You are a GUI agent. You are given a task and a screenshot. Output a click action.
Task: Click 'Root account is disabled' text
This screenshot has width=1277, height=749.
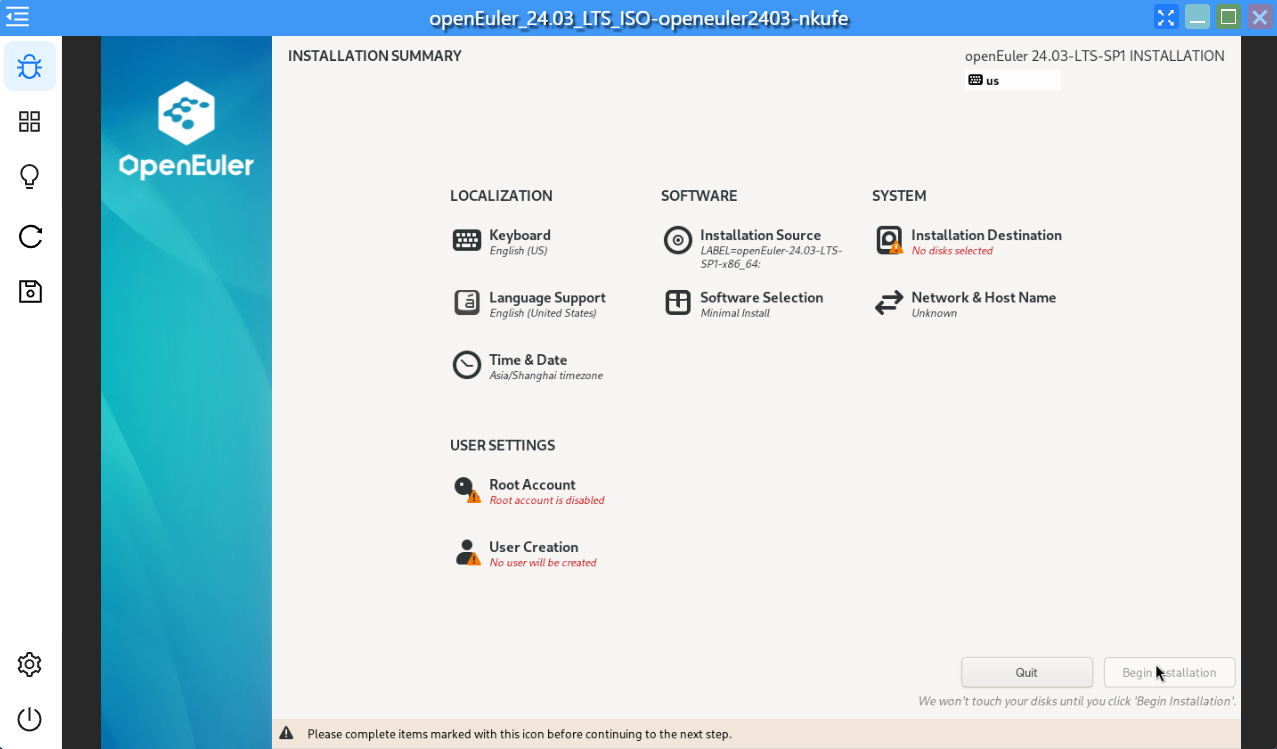click(x=547, y=500)
